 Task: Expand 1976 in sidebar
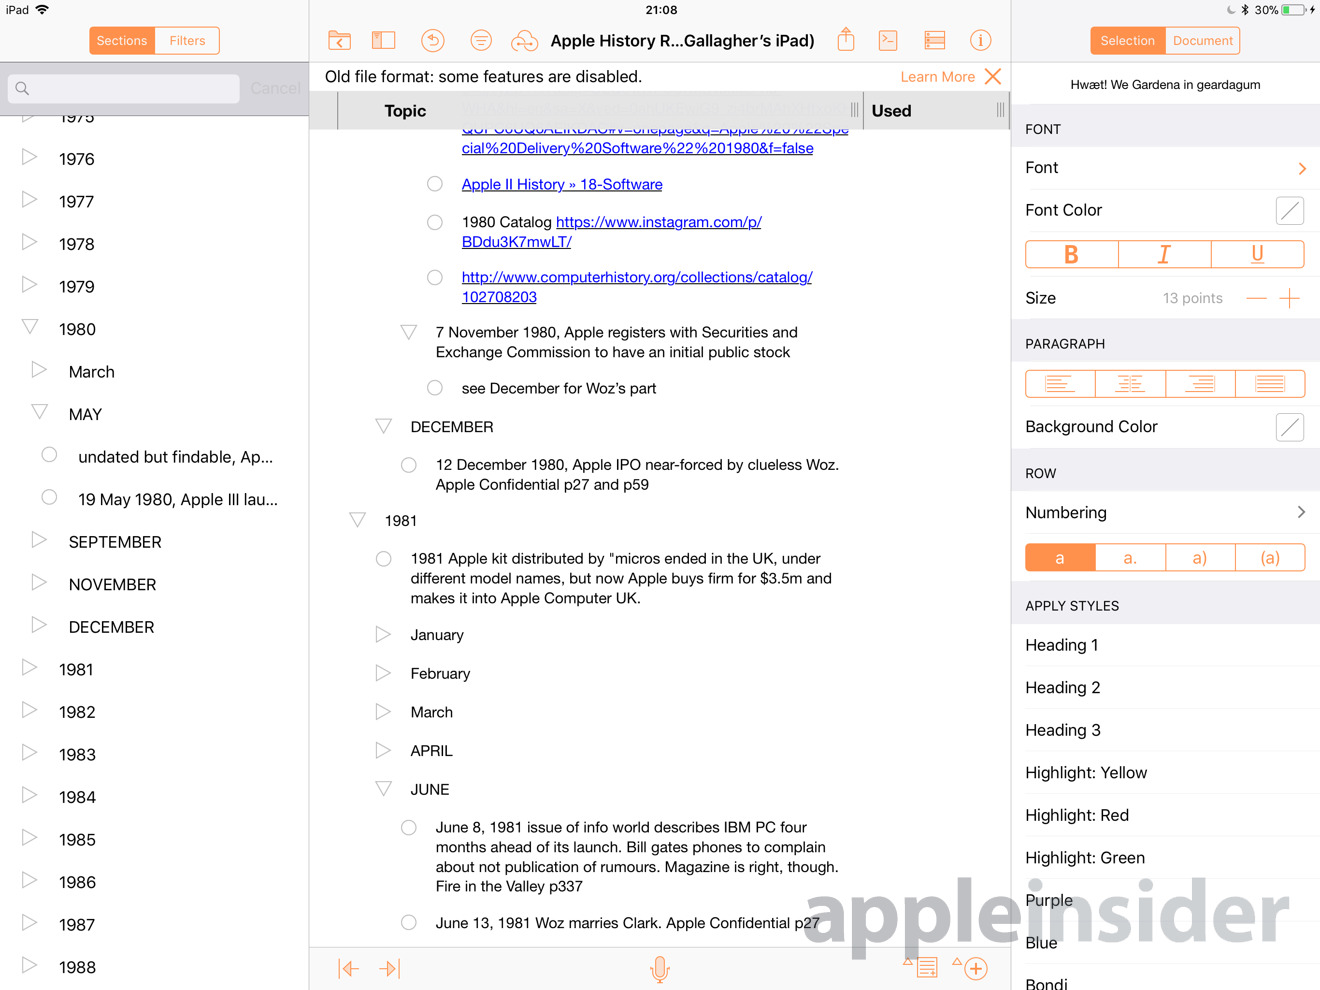click(x=29, y=157)
